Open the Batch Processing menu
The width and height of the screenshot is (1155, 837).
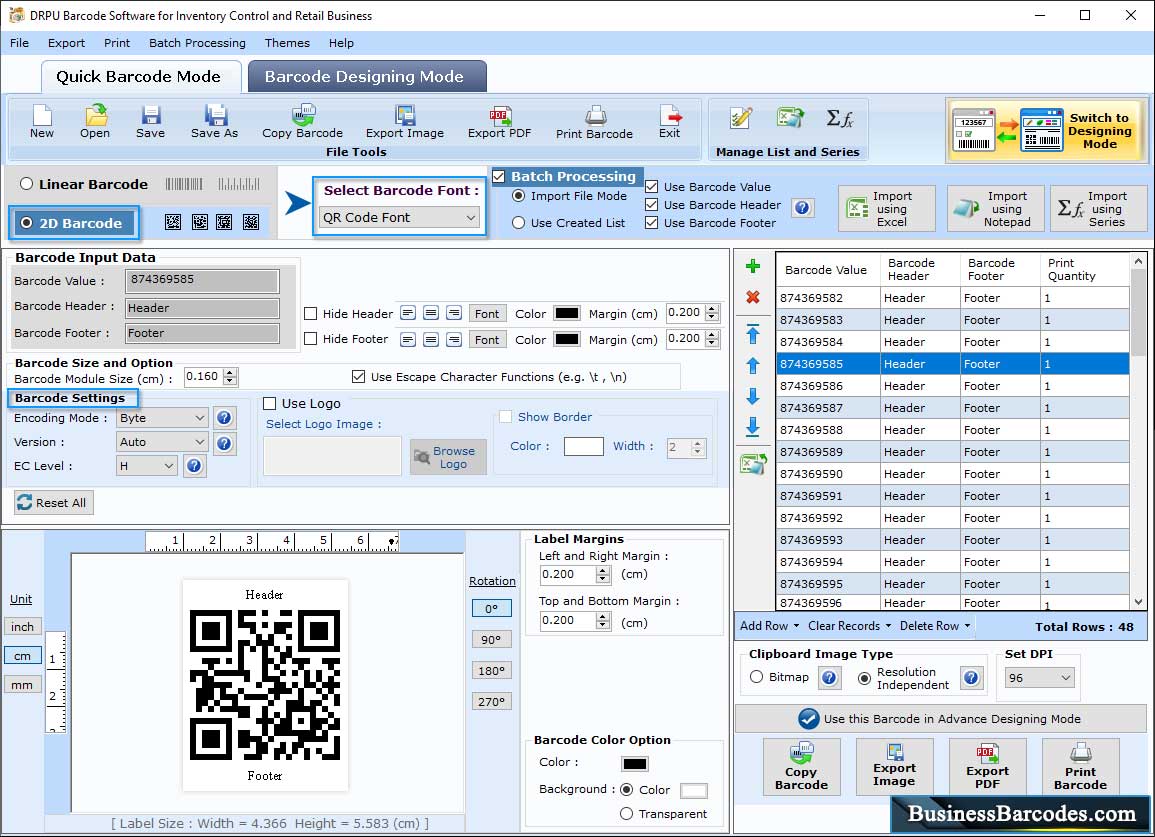(x=197, y=43)
